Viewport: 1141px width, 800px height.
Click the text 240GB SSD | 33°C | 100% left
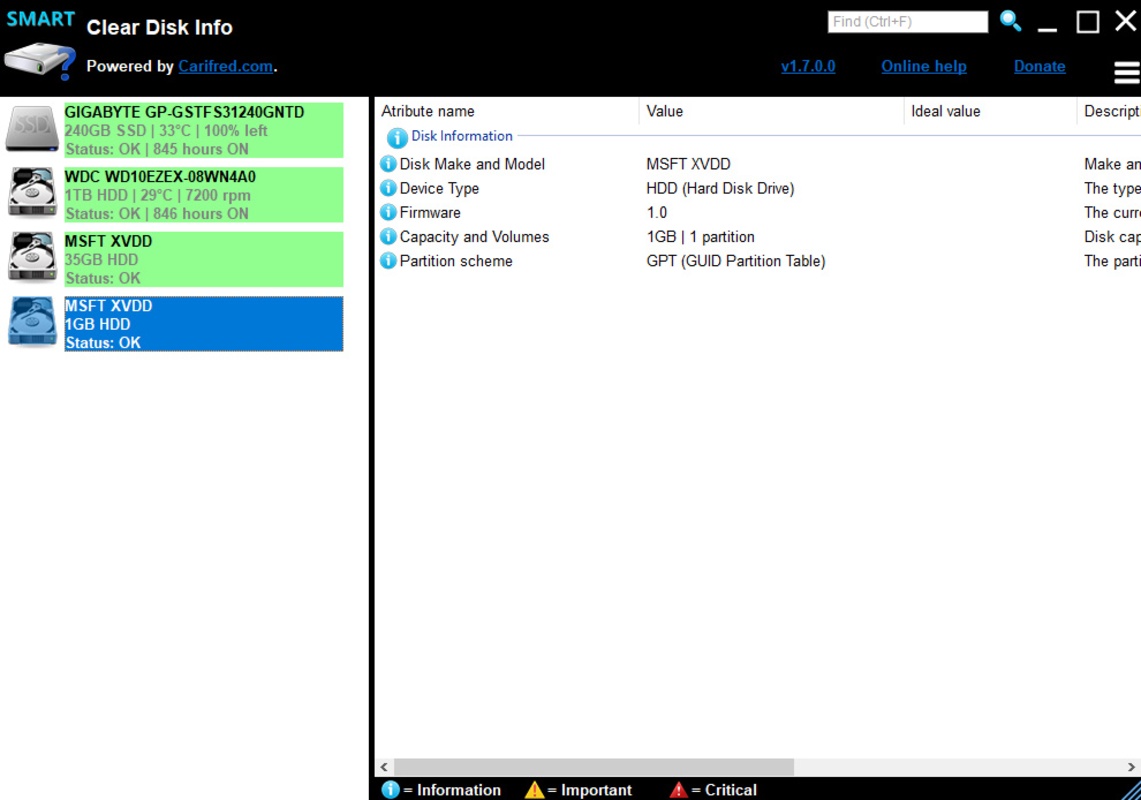pos(166,131)
